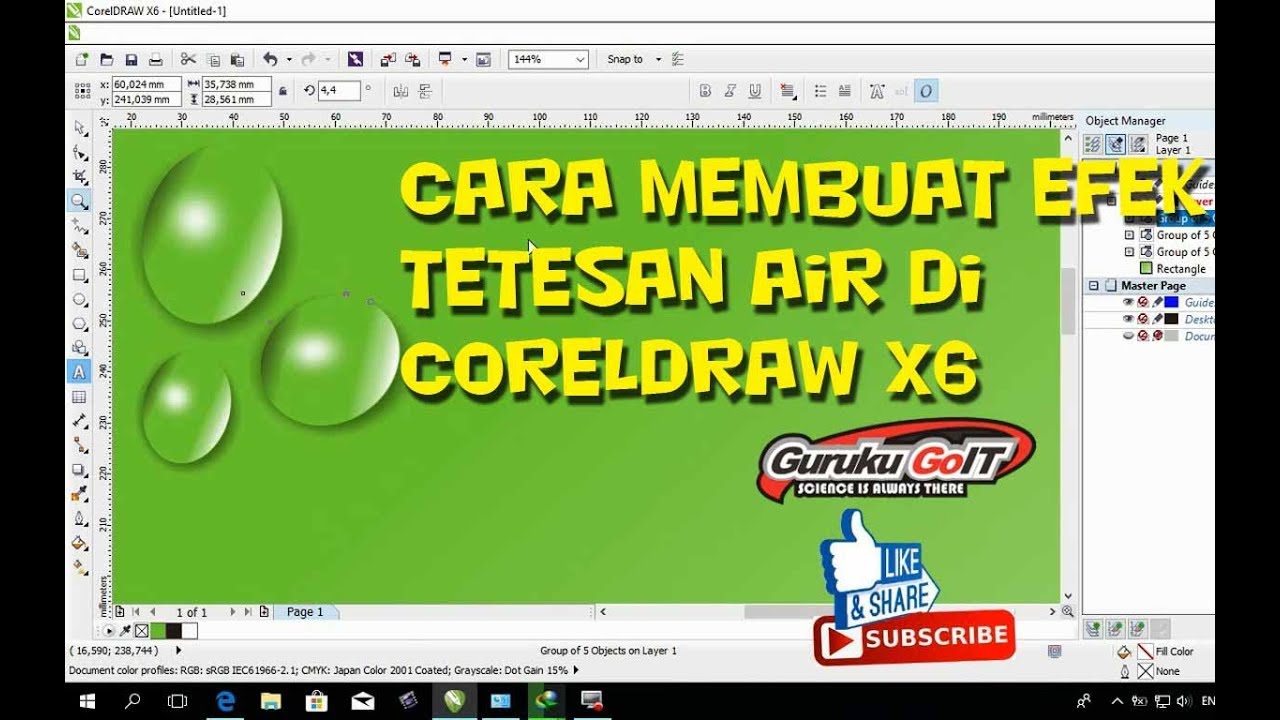Screen dimensions: 1280x720
Task: Toggle Show Object Properties in Object Manager
Action: click(x=1093, y=144)
